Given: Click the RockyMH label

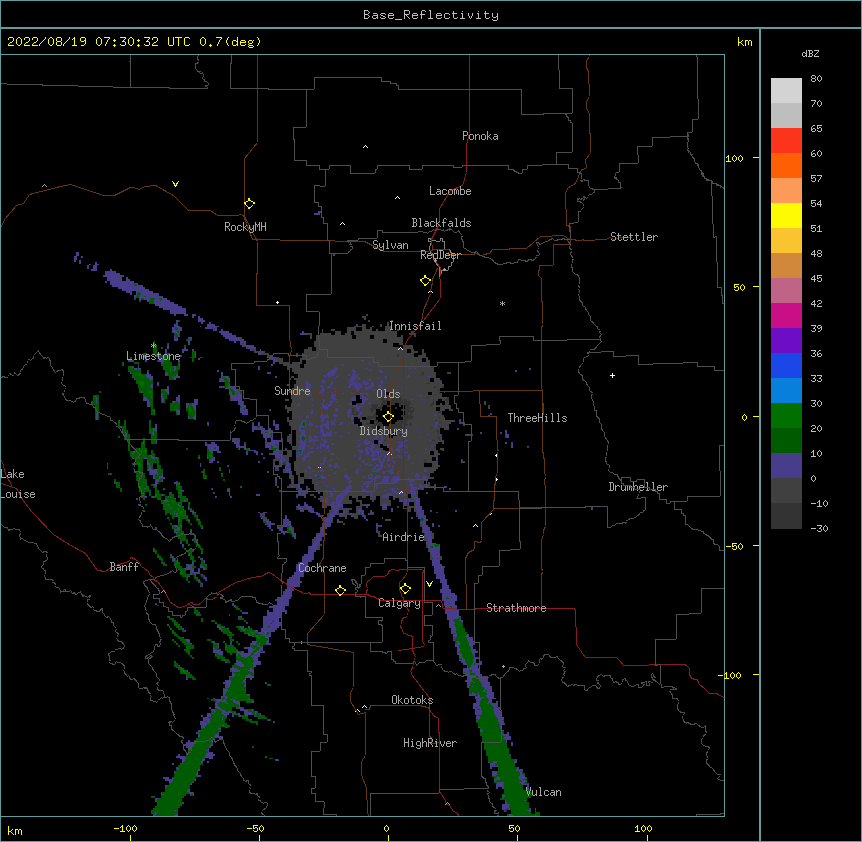Looking at the screenshot, I should click(245, 227).
